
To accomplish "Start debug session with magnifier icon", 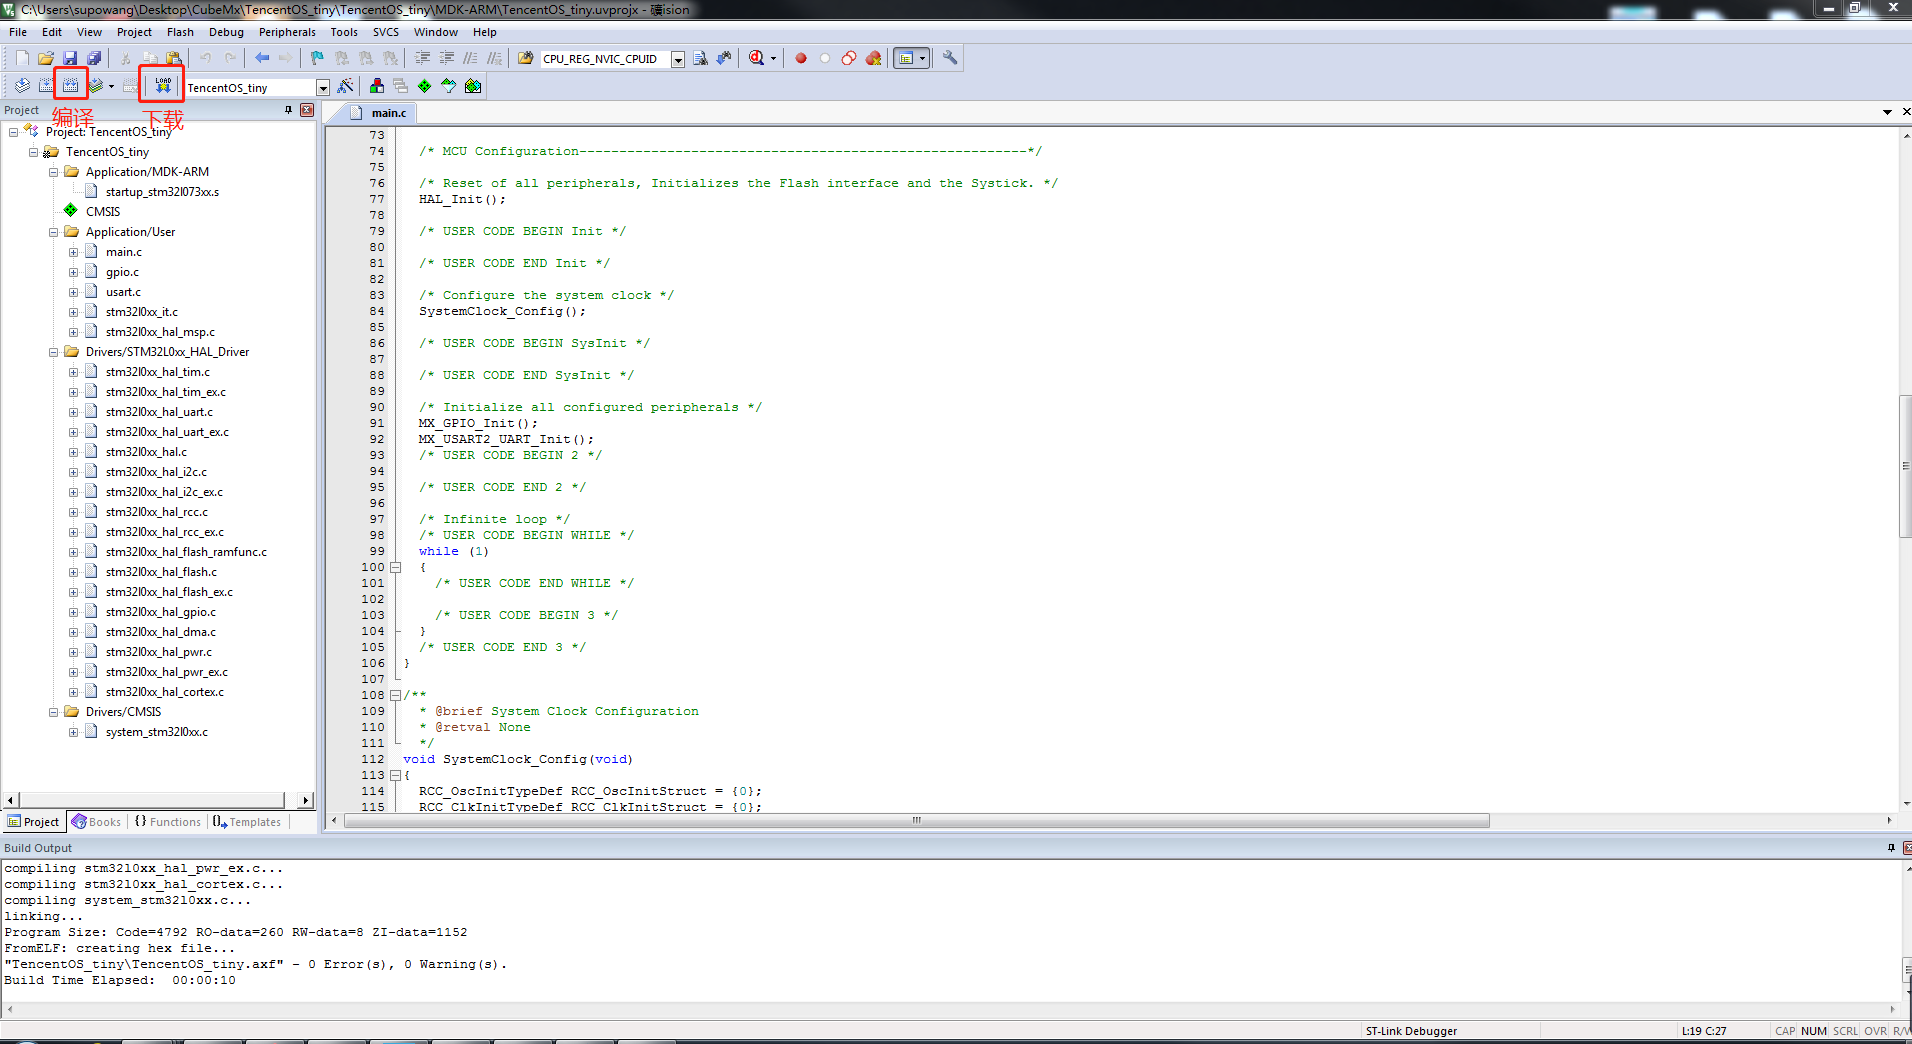I will [x=757, y=58].
